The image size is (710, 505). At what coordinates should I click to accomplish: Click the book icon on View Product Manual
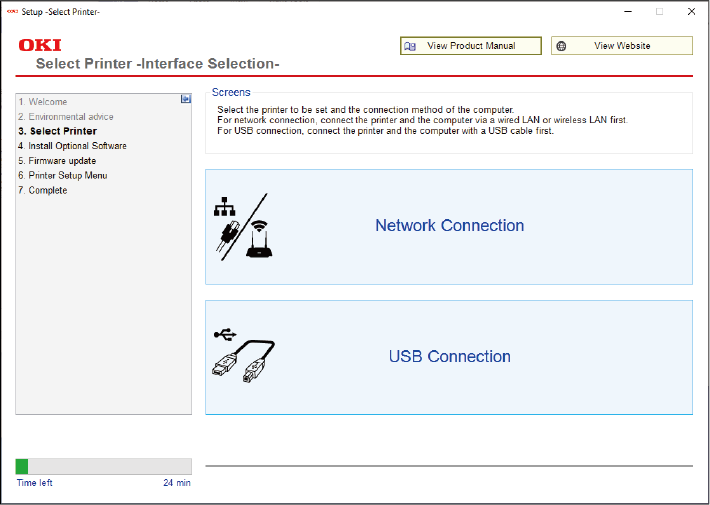[x=410, y=46]
